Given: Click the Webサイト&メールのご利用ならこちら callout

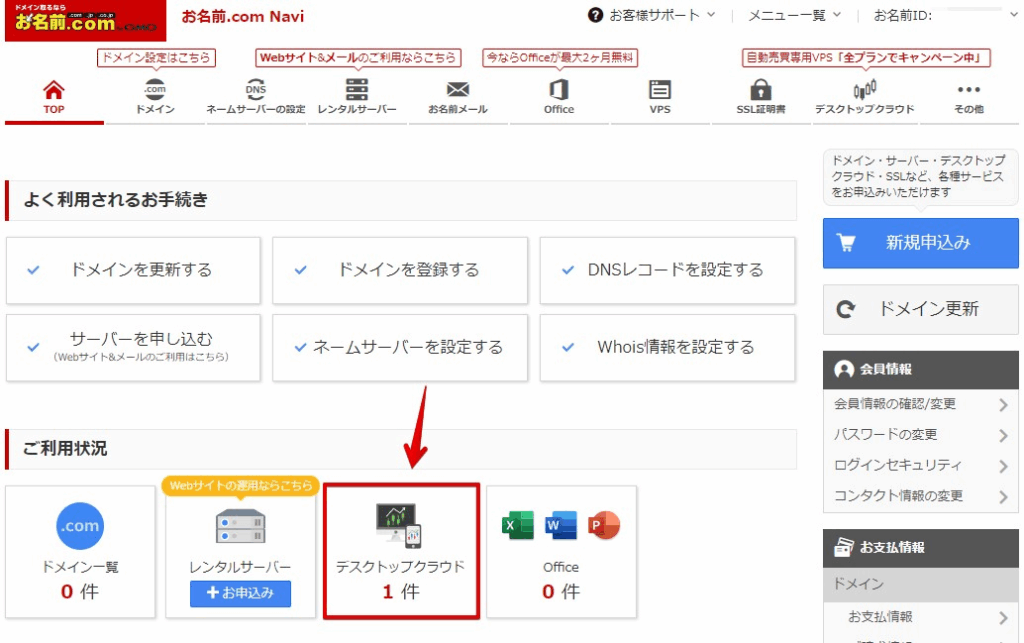Looking at the screenshot, I should (358, 57).
